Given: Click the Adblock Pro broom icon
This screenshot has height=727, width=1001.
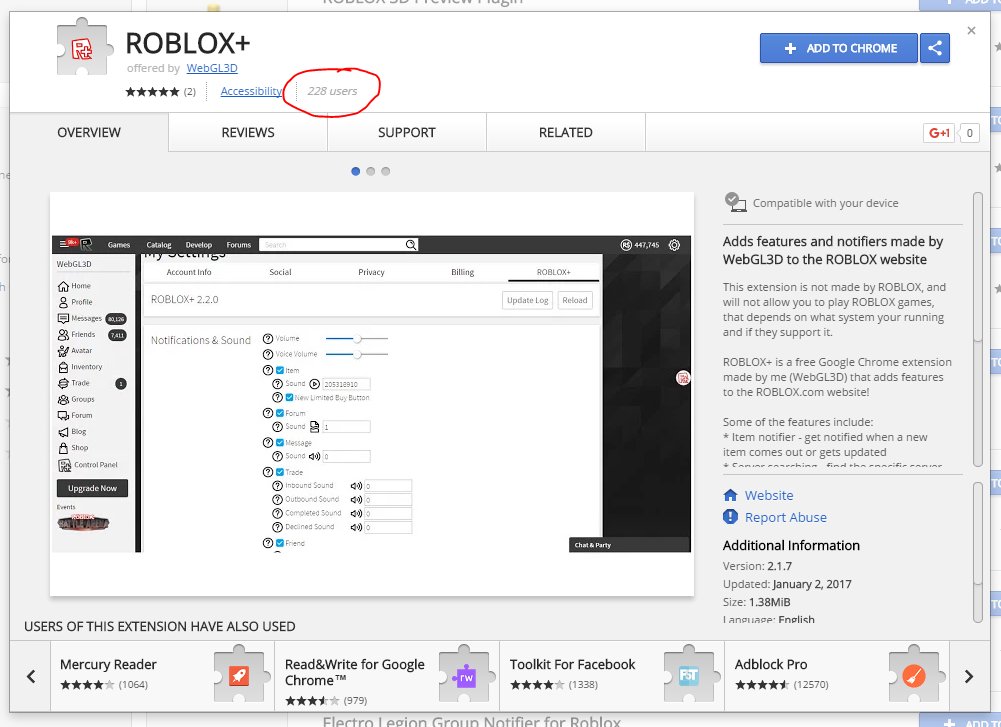Looking at the screenshot, I should (914, 675).
